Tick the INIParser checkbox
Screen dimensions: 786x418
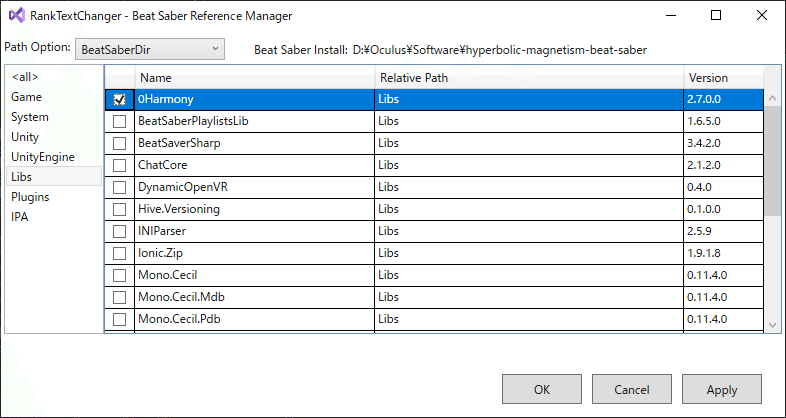[x=120, y=231]
